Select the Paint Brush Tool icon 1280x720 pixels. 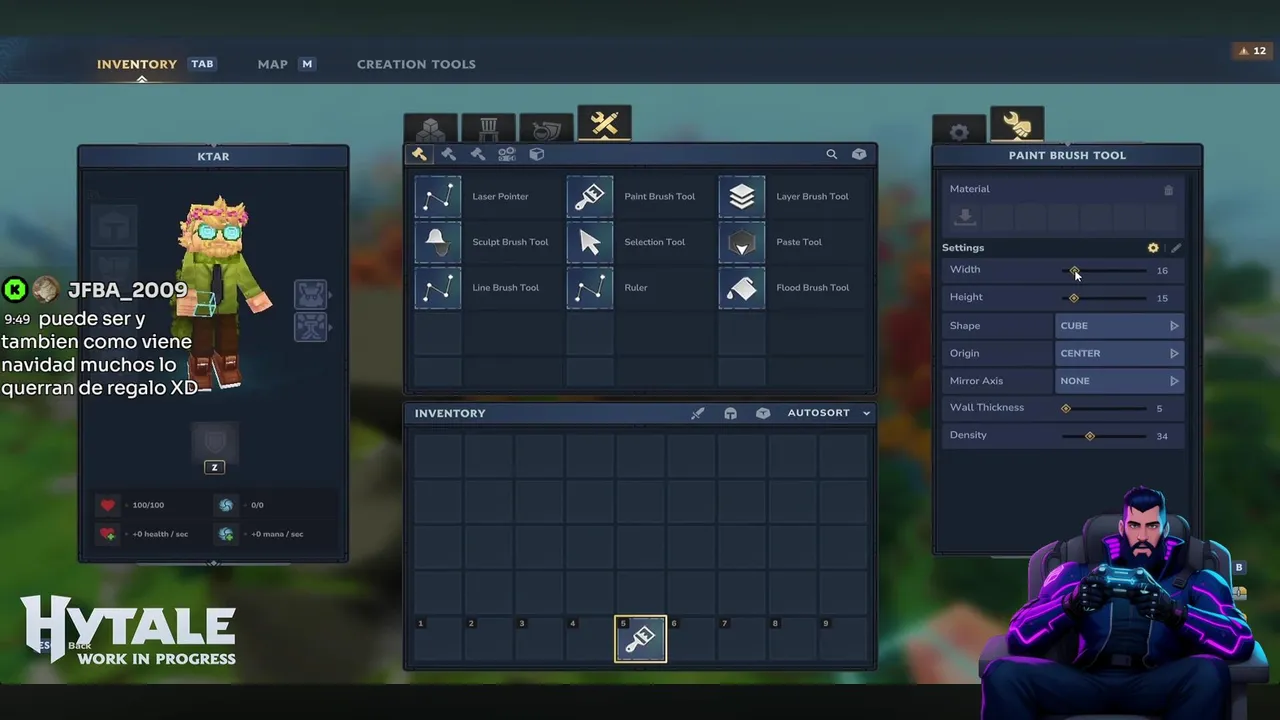click(x=590, y=197)
